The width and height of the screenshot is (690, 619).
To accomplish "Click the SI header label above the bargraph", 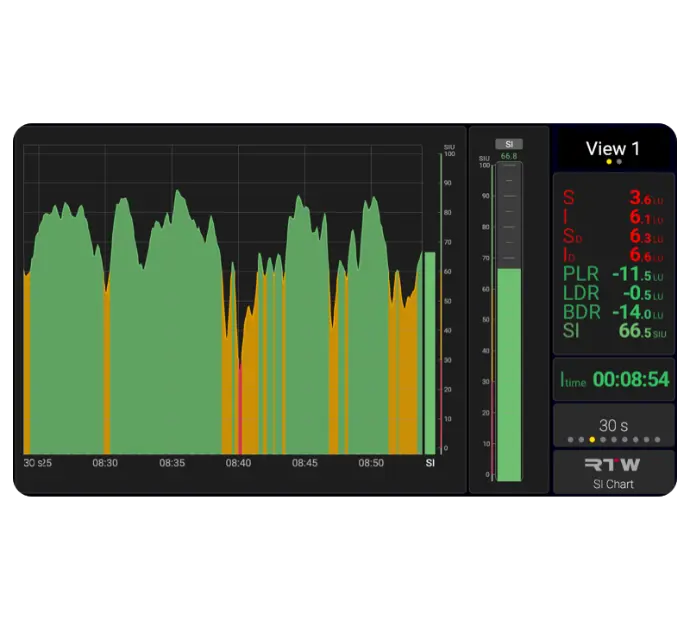I will point(509,144).
